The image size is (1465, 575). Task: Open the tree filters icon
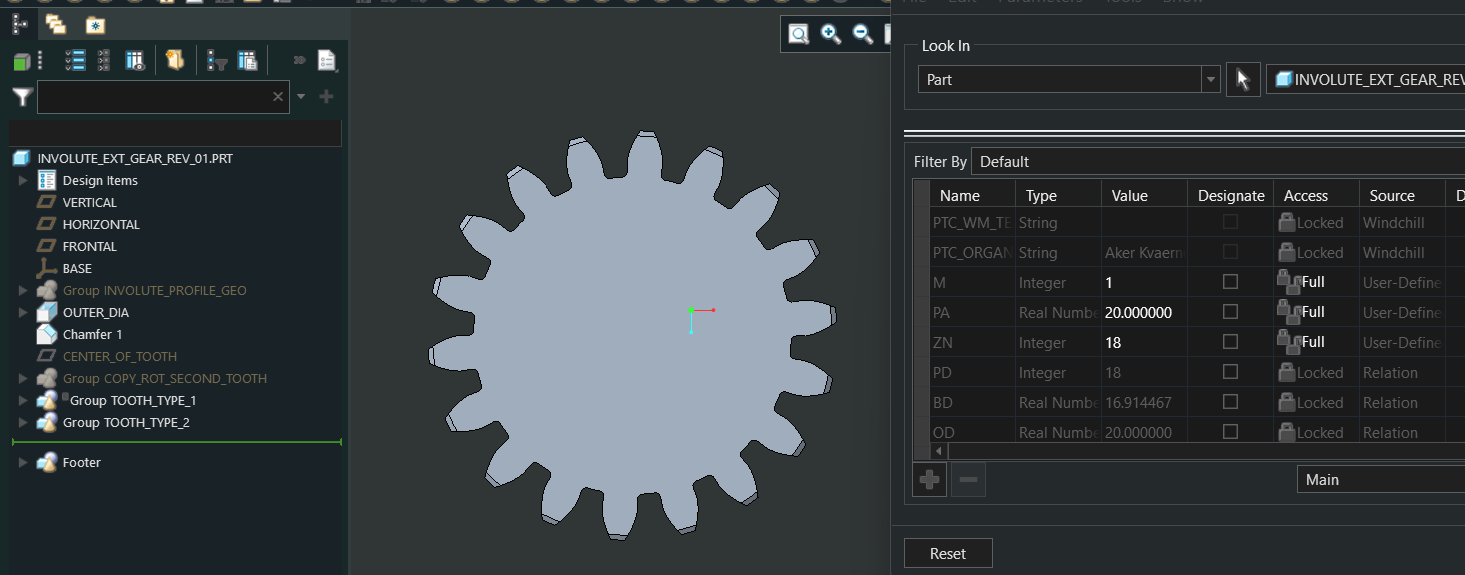pyautogui.click(x=217, y=61)
